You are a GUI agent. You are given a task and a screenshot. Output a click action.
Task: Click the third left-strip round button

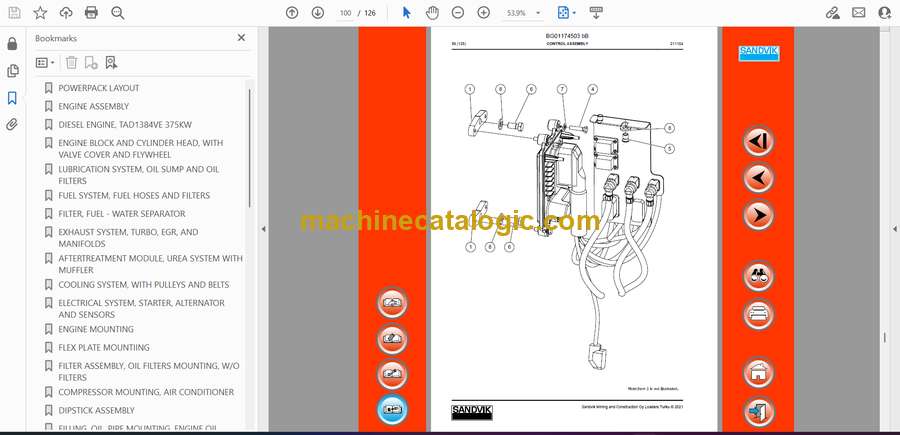tap(392, 374)
